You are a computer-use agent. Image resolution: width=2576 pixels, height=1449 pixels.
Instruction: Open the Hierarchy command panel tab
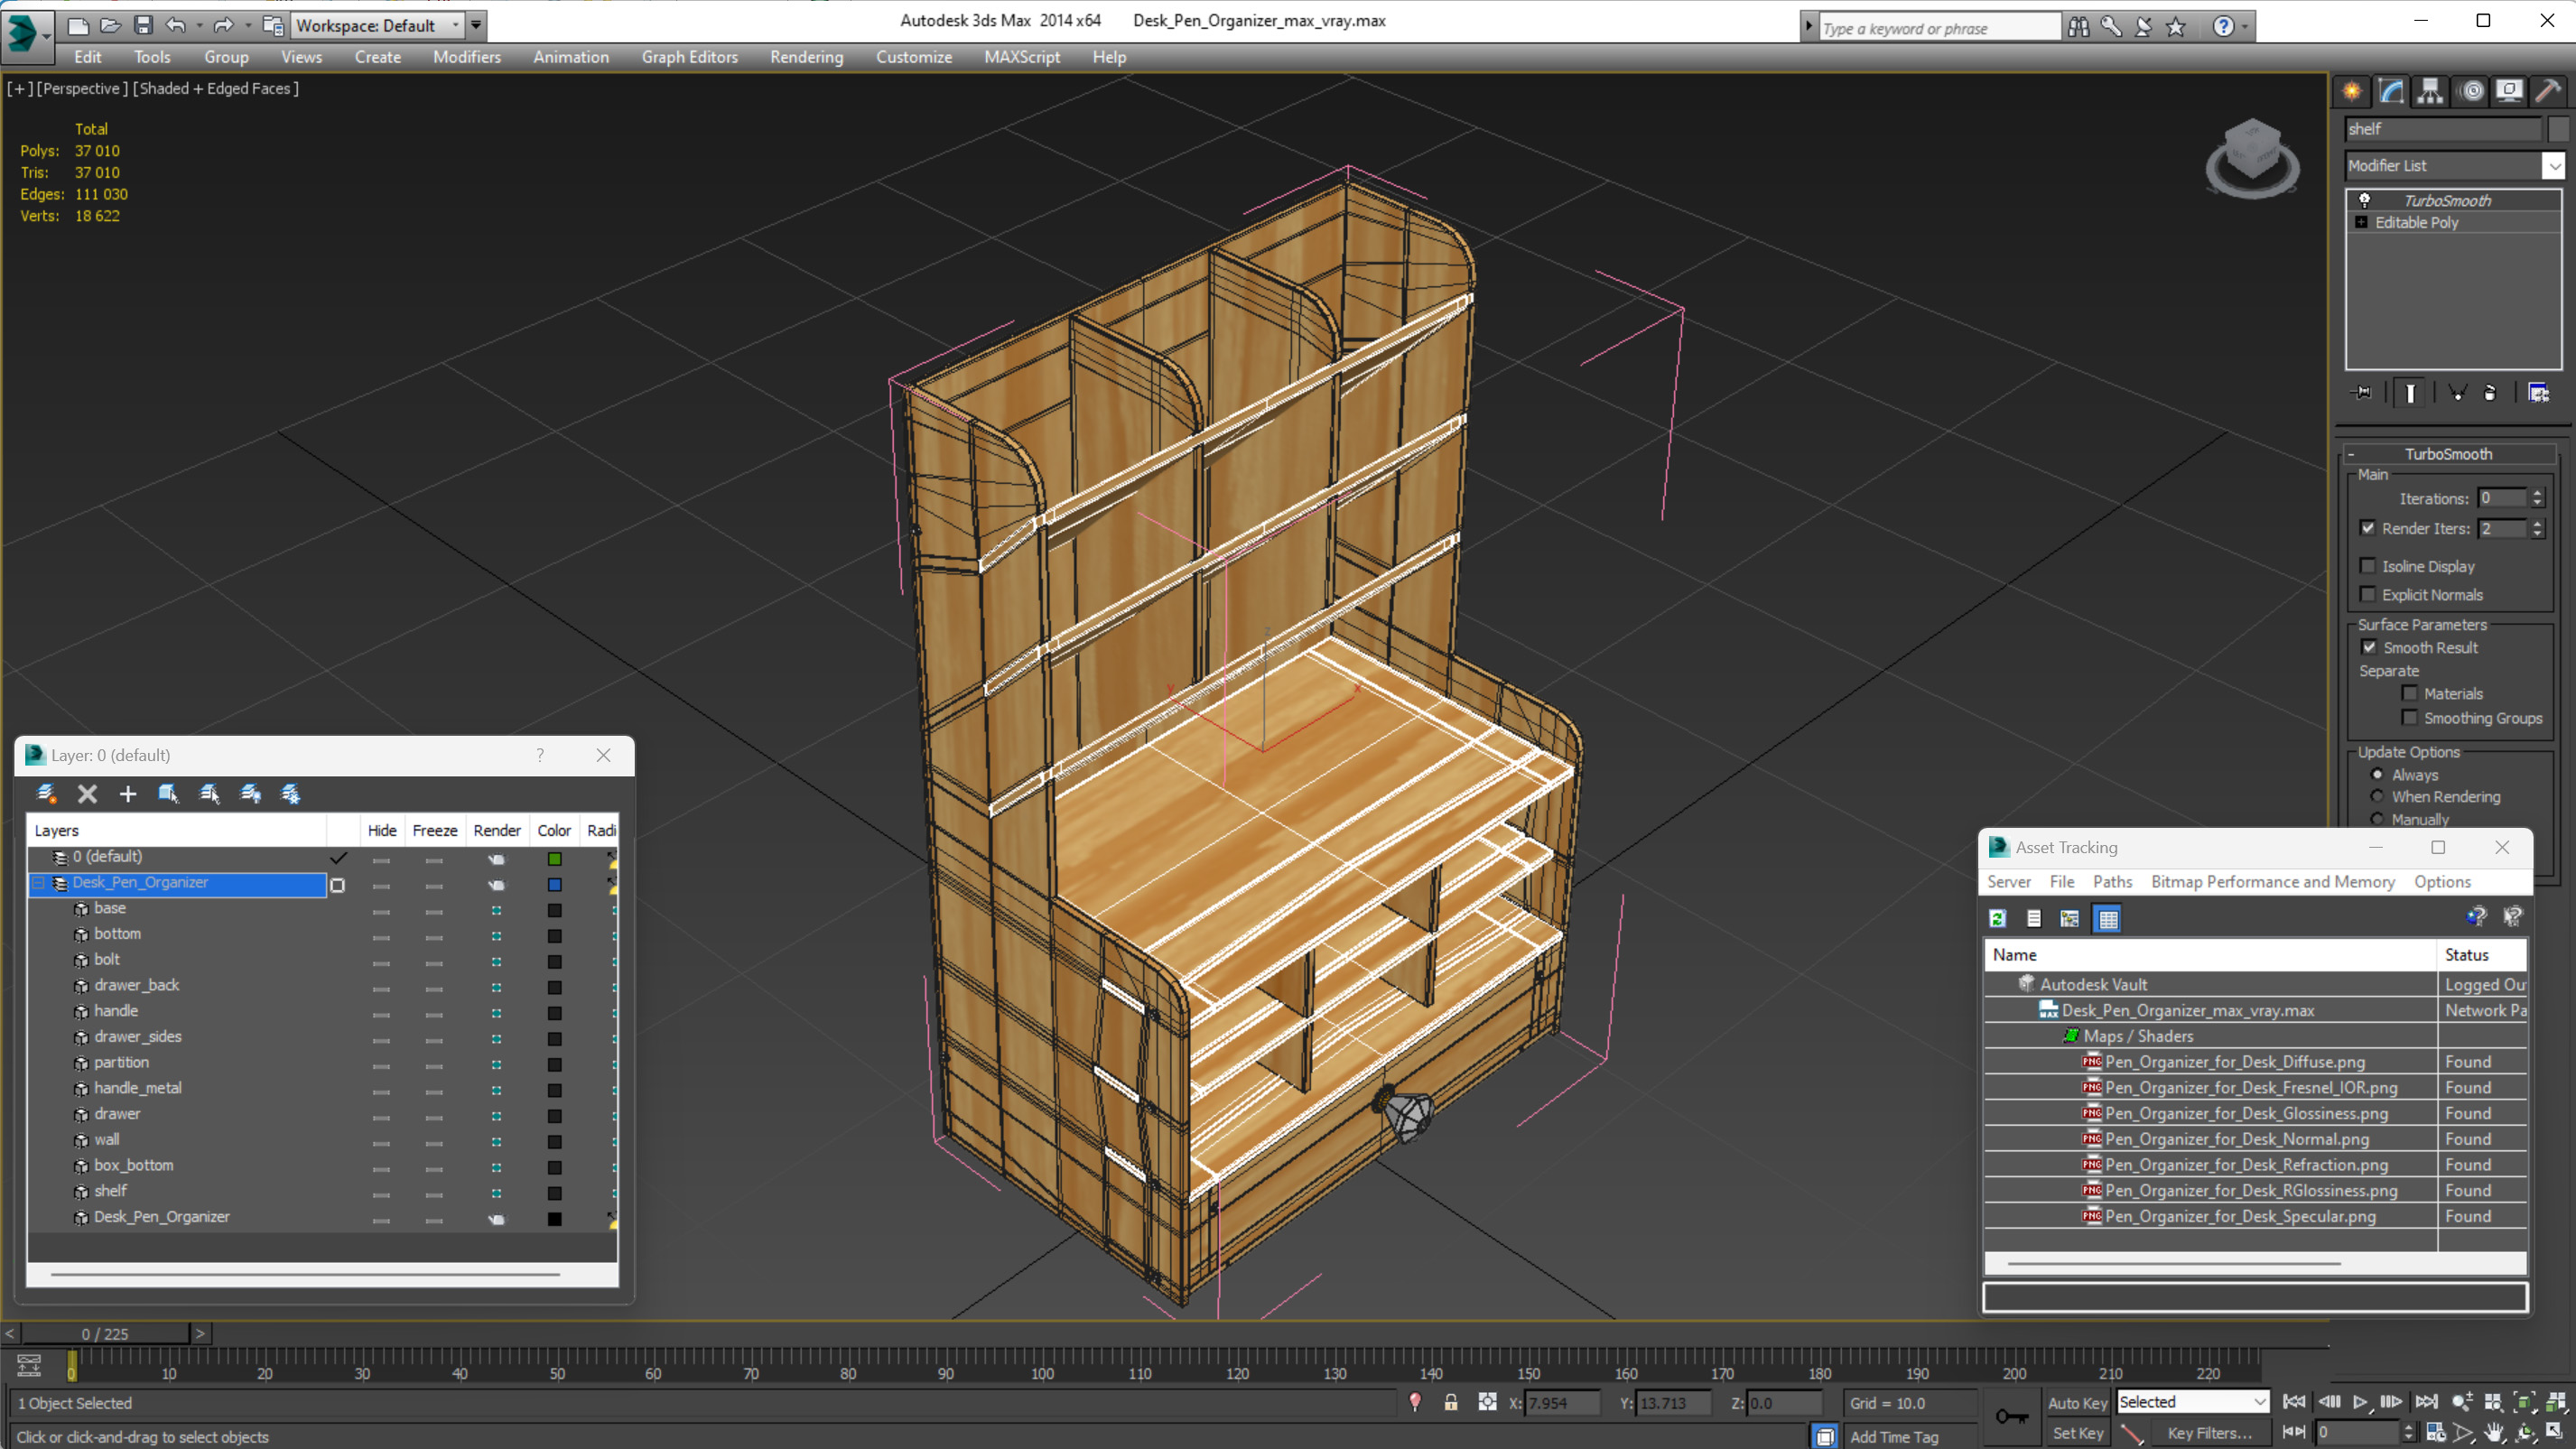pyautogui.click(x=2430, y=91)
